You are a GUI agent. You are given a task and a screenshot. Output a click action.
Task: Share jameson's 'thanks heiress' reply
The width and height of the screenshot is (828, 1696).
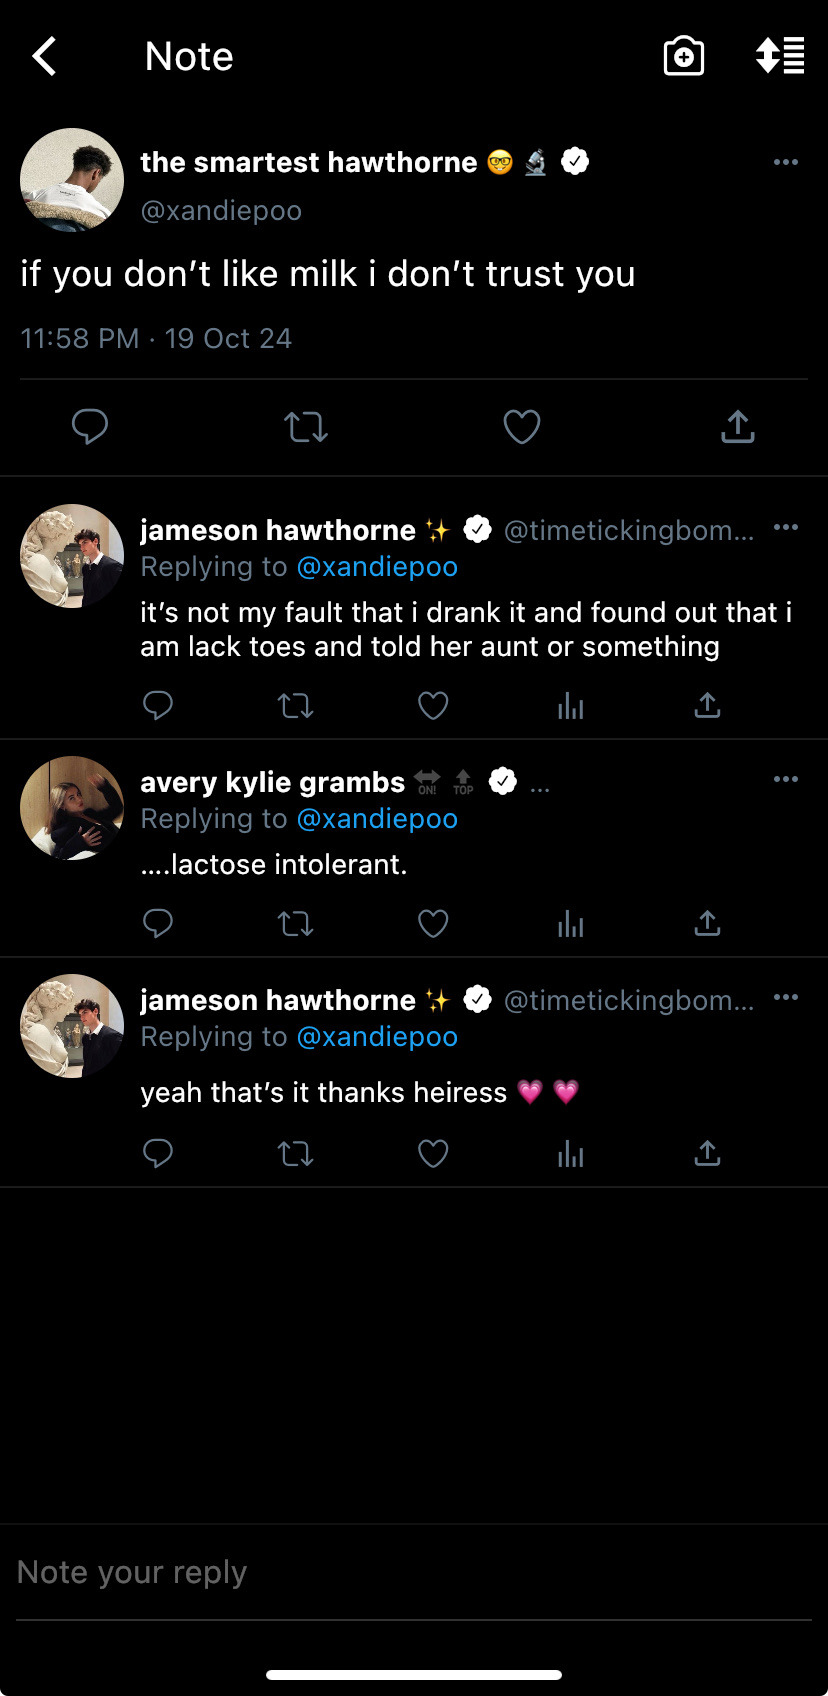pyautogui.click(x=707, y=1154)
